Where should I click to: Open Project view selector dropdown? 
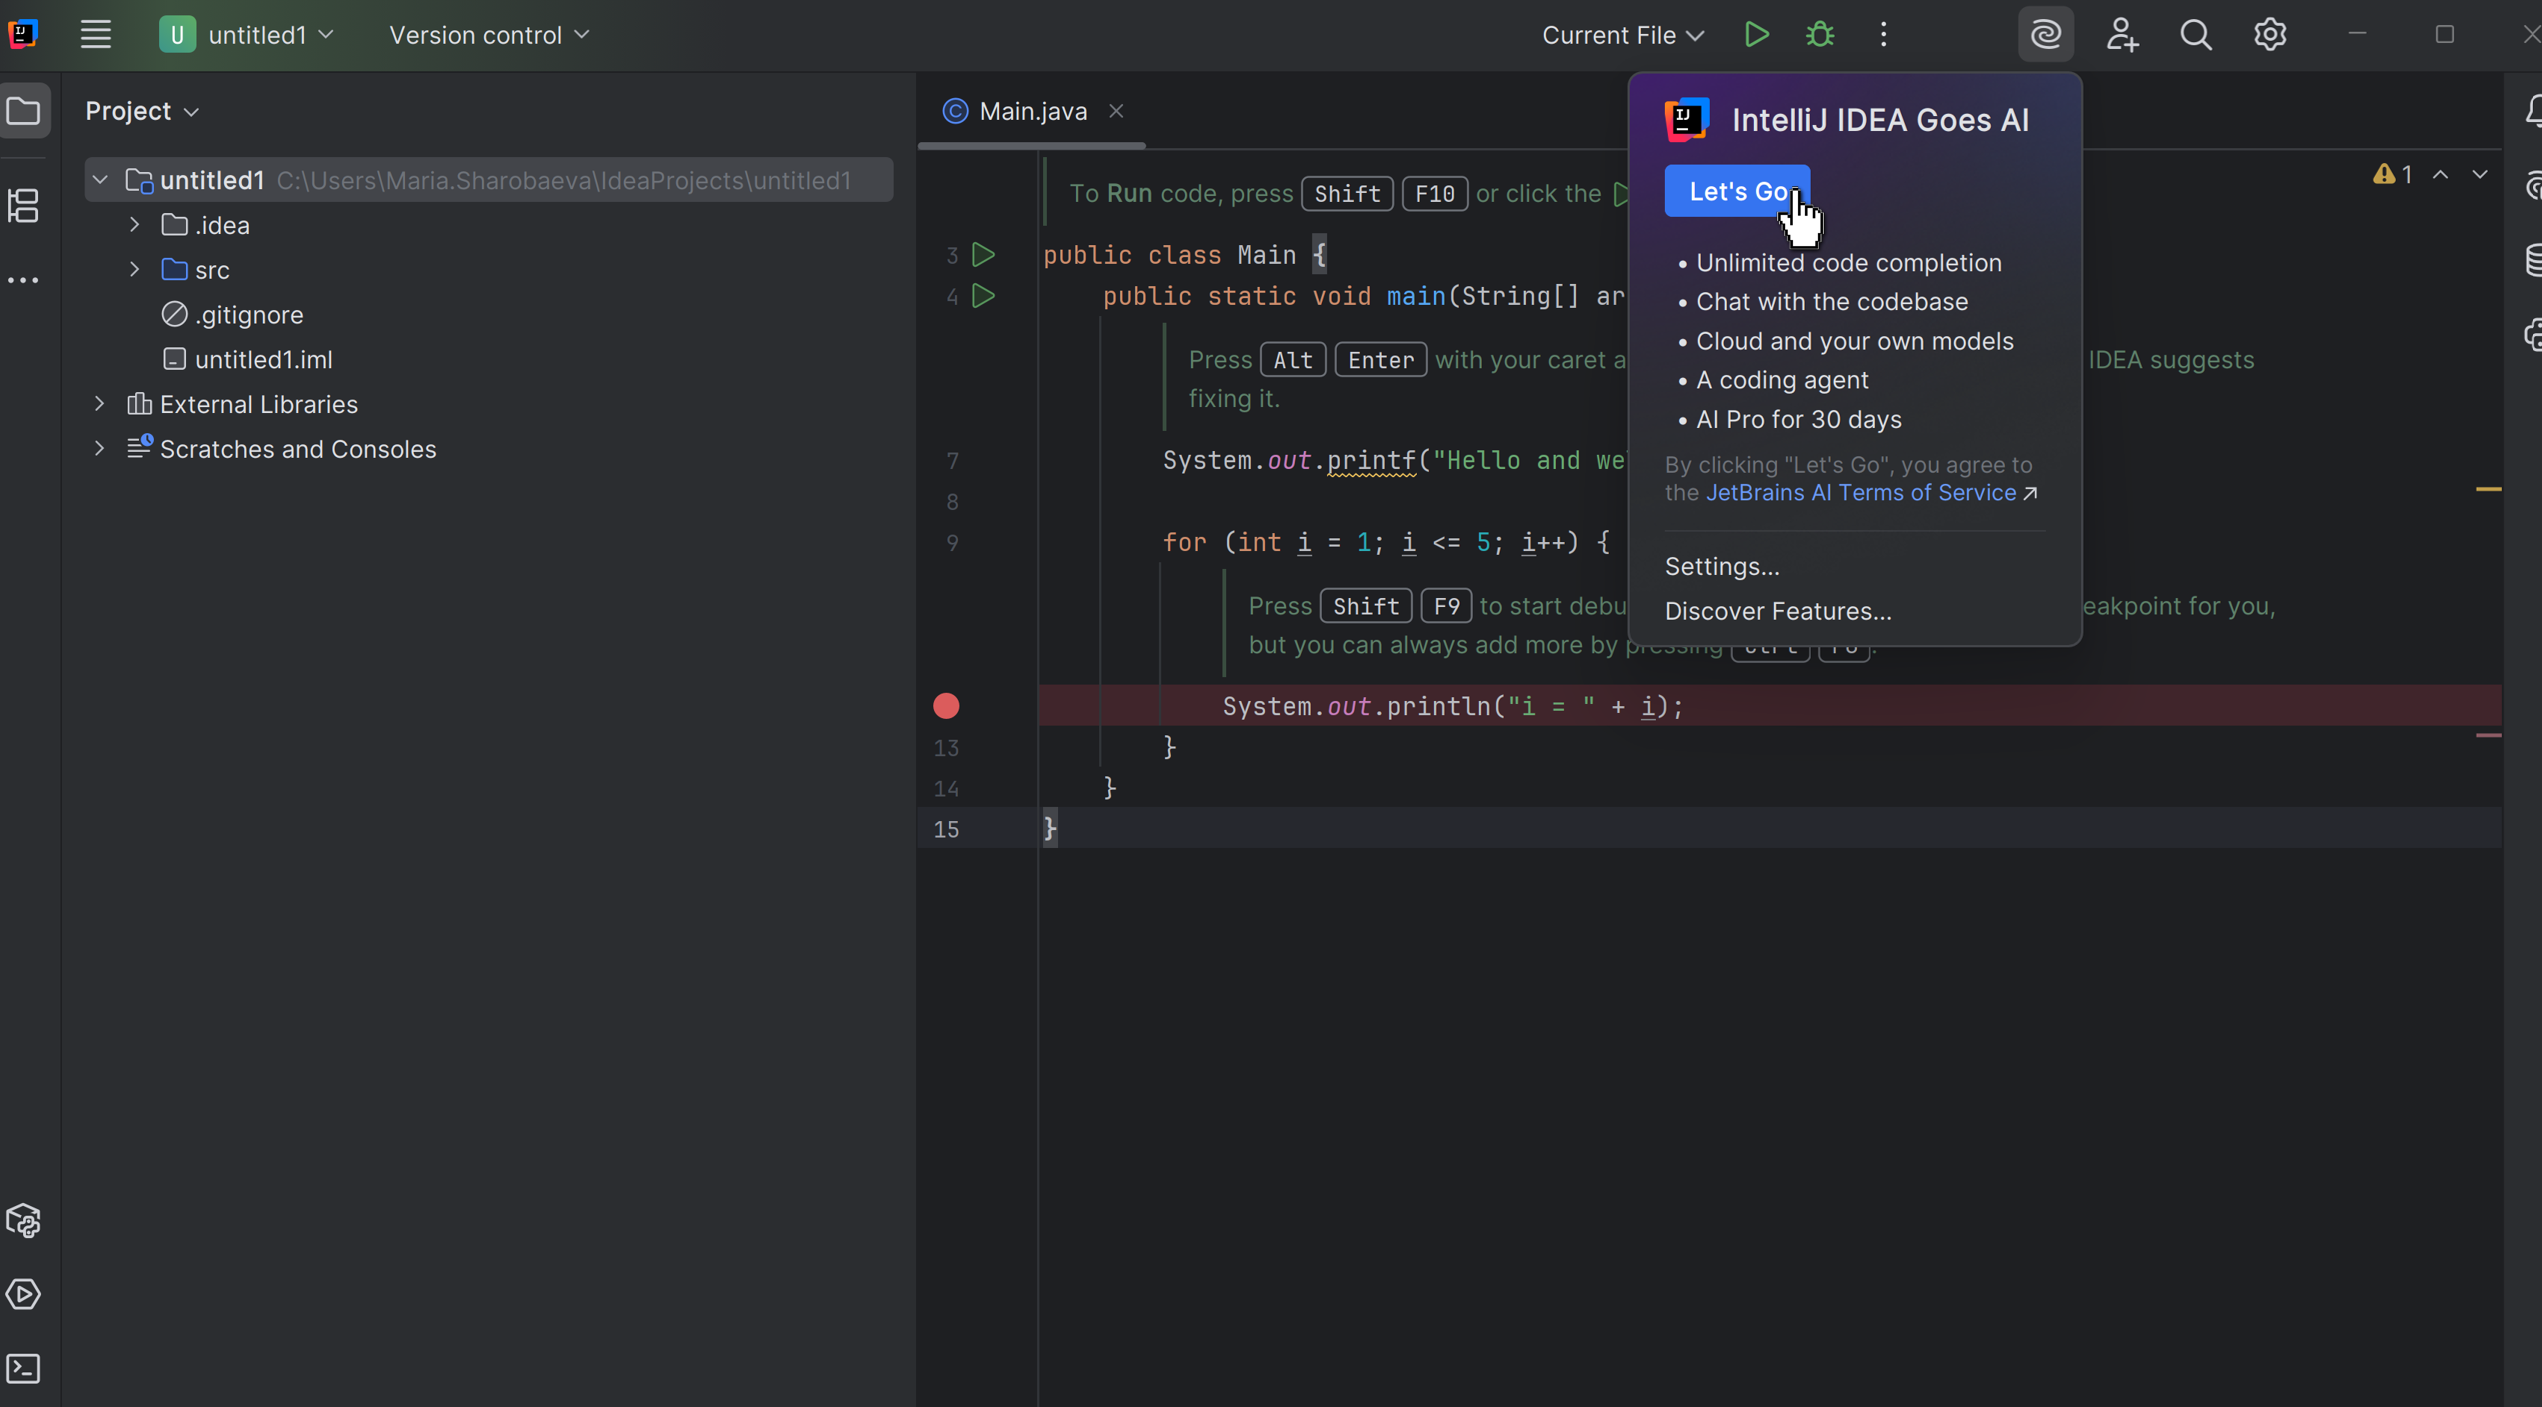click(143, 111)
